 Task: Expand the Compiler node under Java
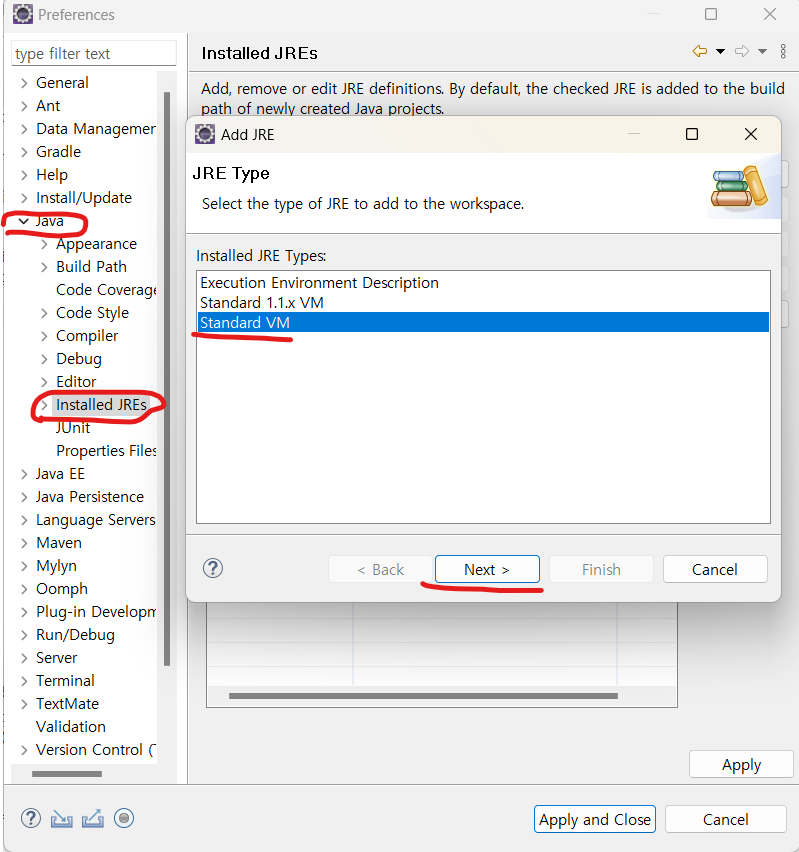44,336
